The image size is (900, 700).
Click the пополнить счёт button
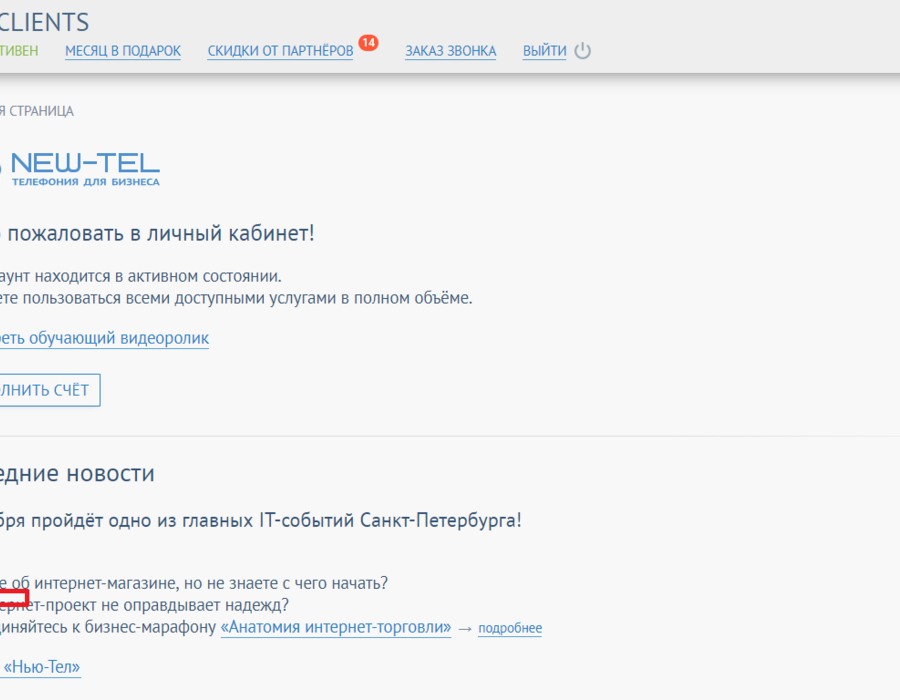pyautogui.click(x=50, y=390)
